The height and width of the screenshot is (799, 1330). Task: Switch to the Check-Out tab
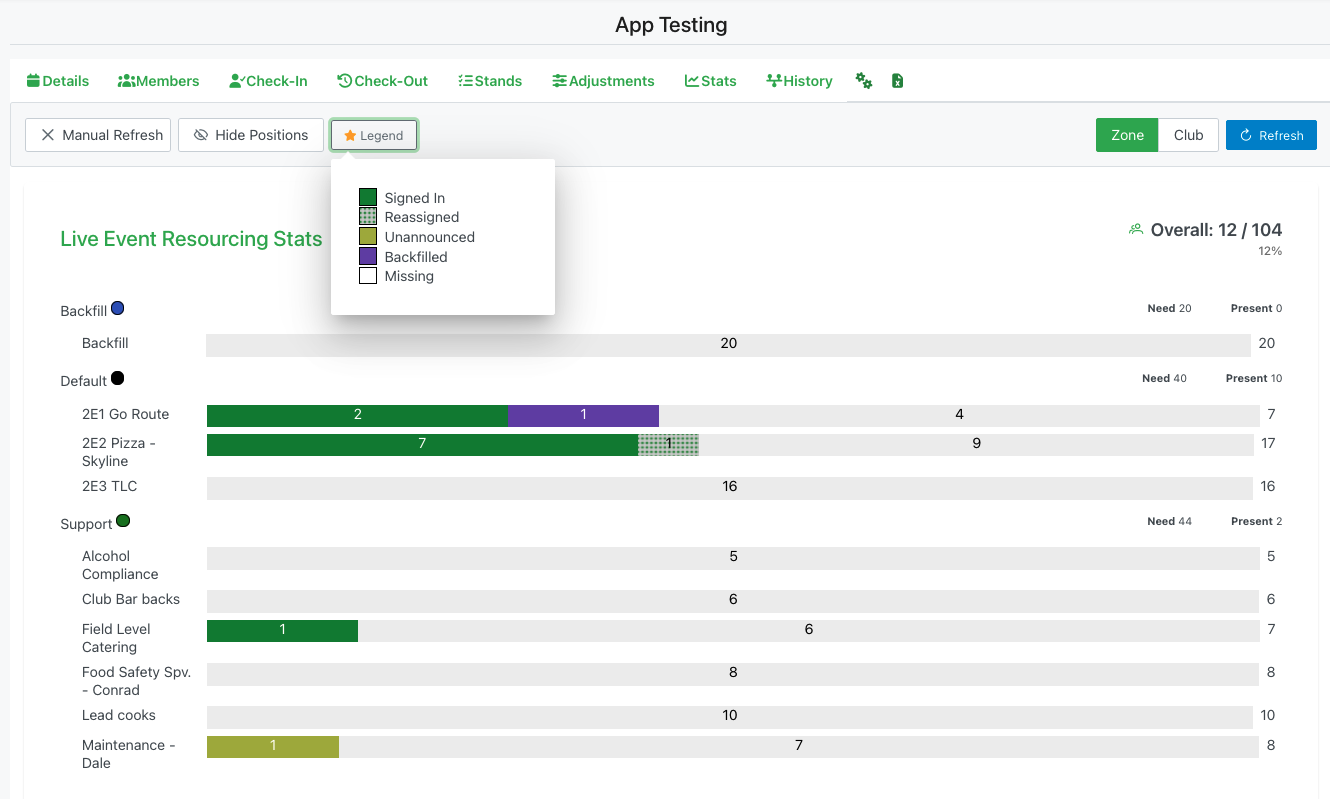coord(382,81)
